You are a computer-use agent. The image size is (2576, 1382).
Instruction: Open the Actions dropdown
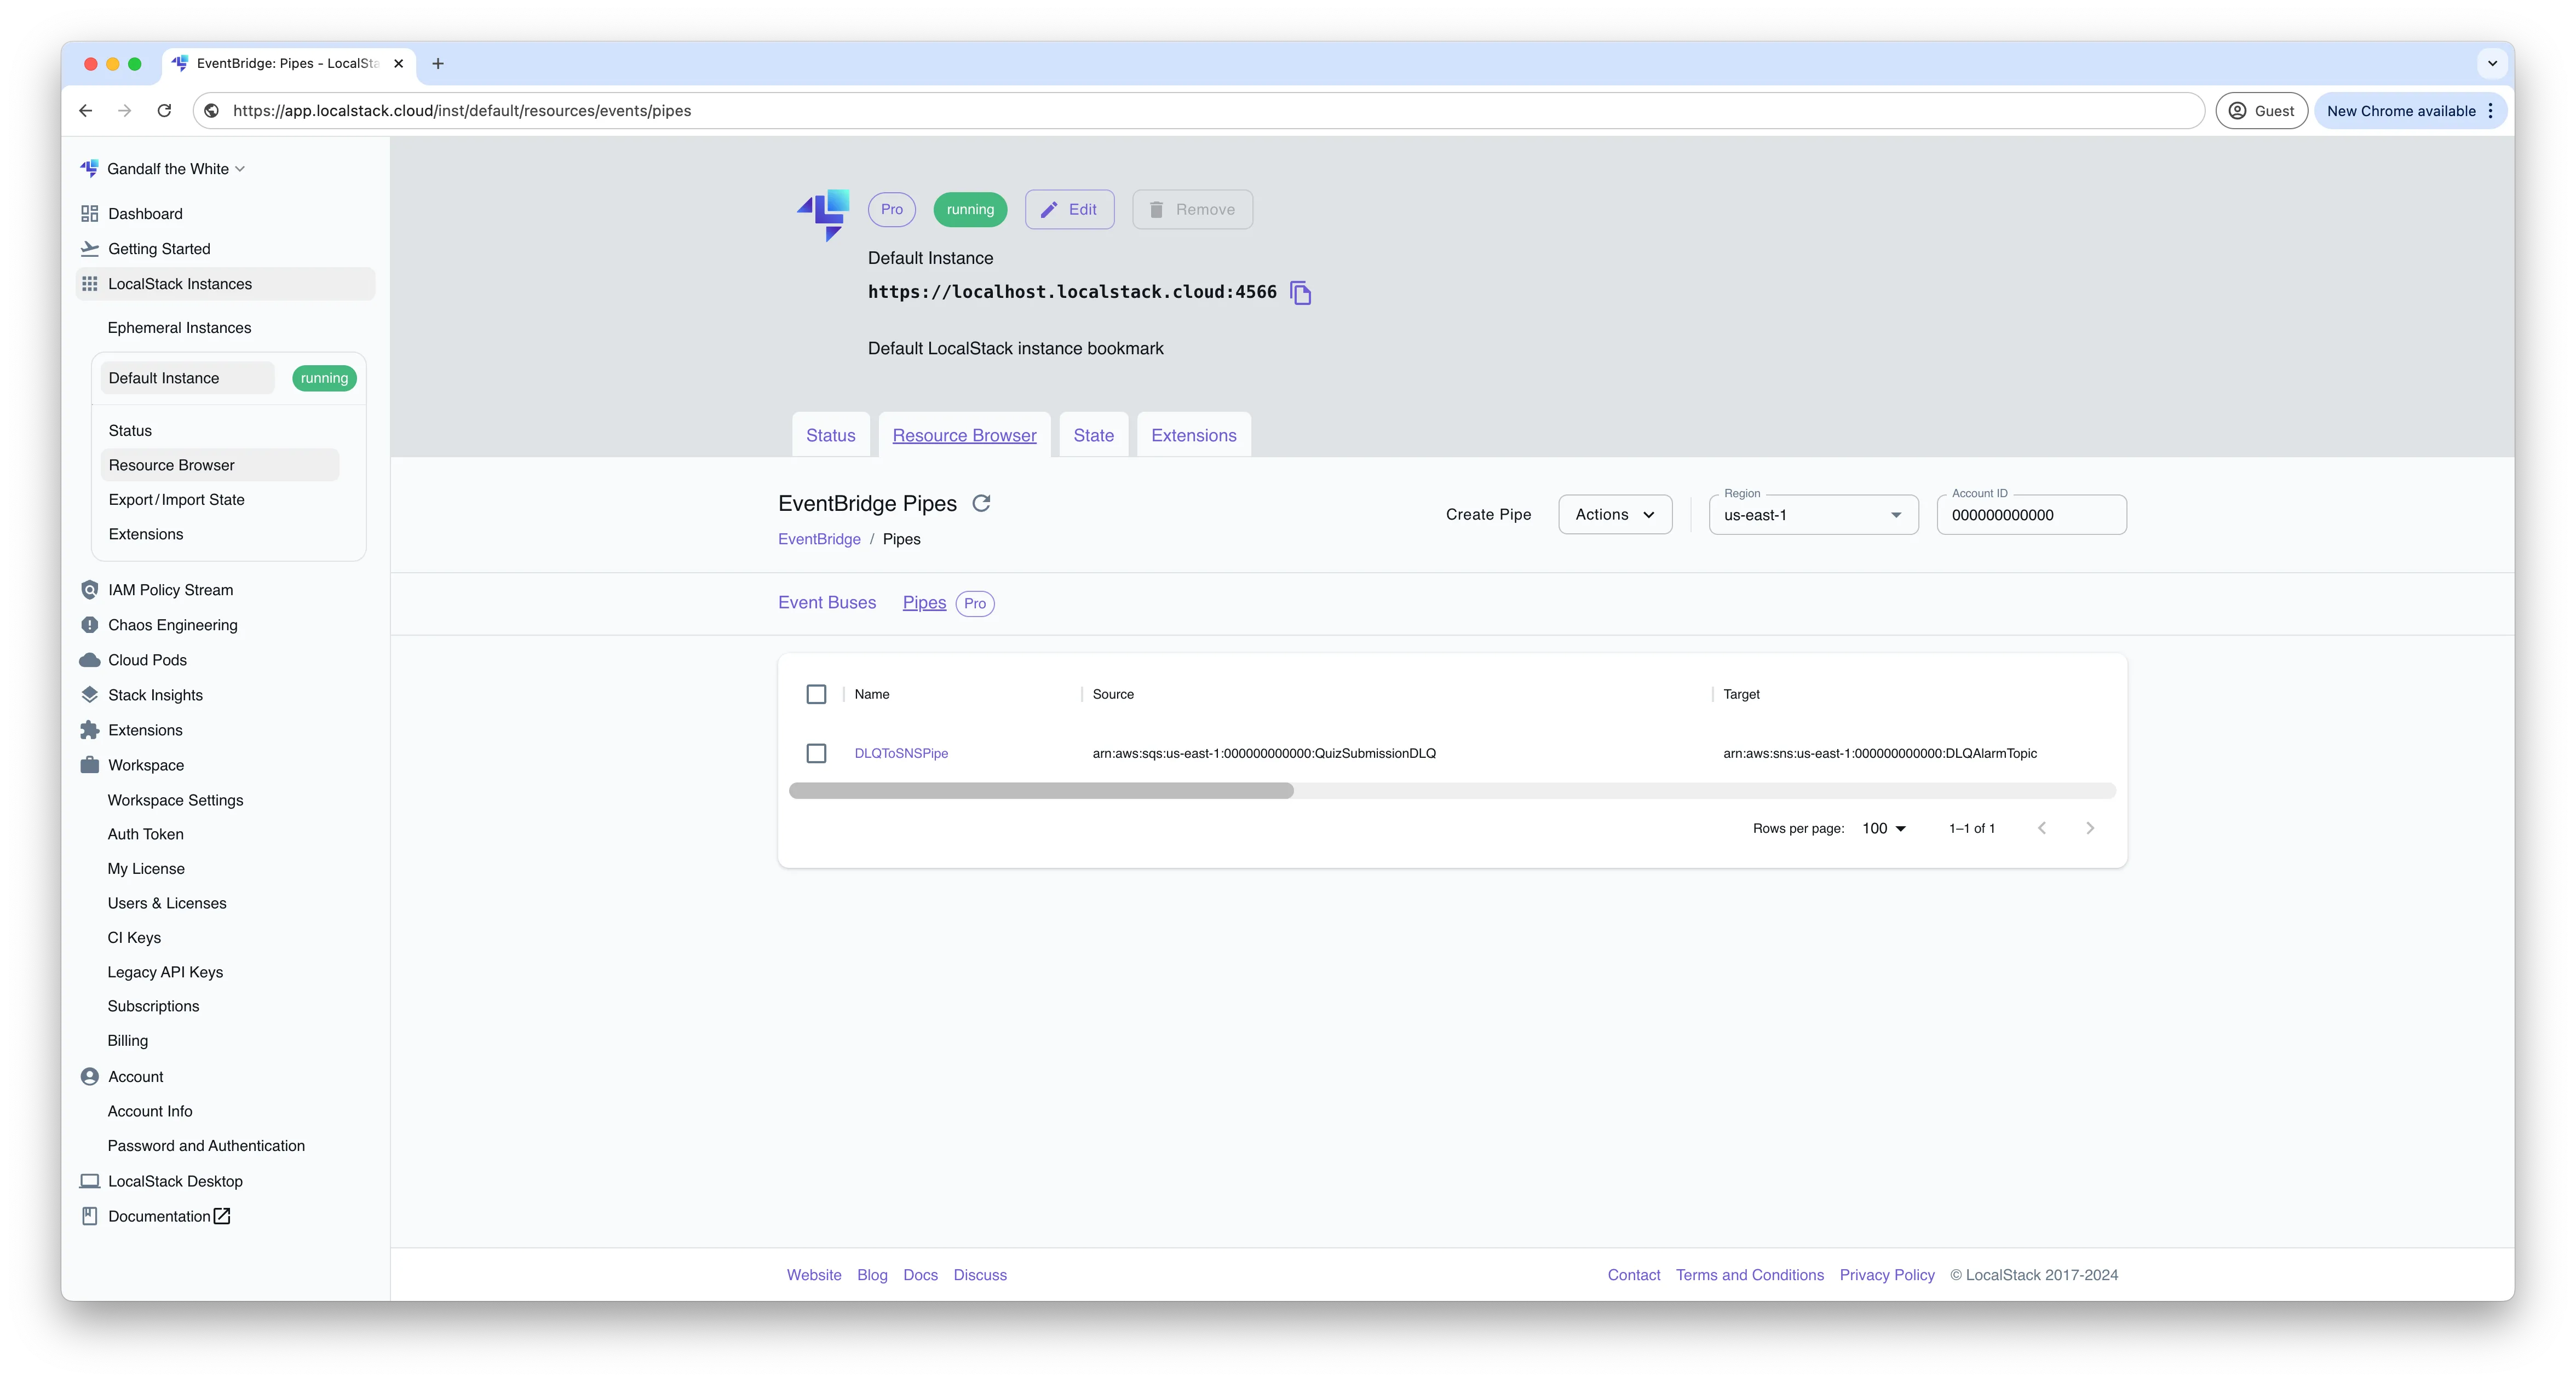[x=1614, y=514]
